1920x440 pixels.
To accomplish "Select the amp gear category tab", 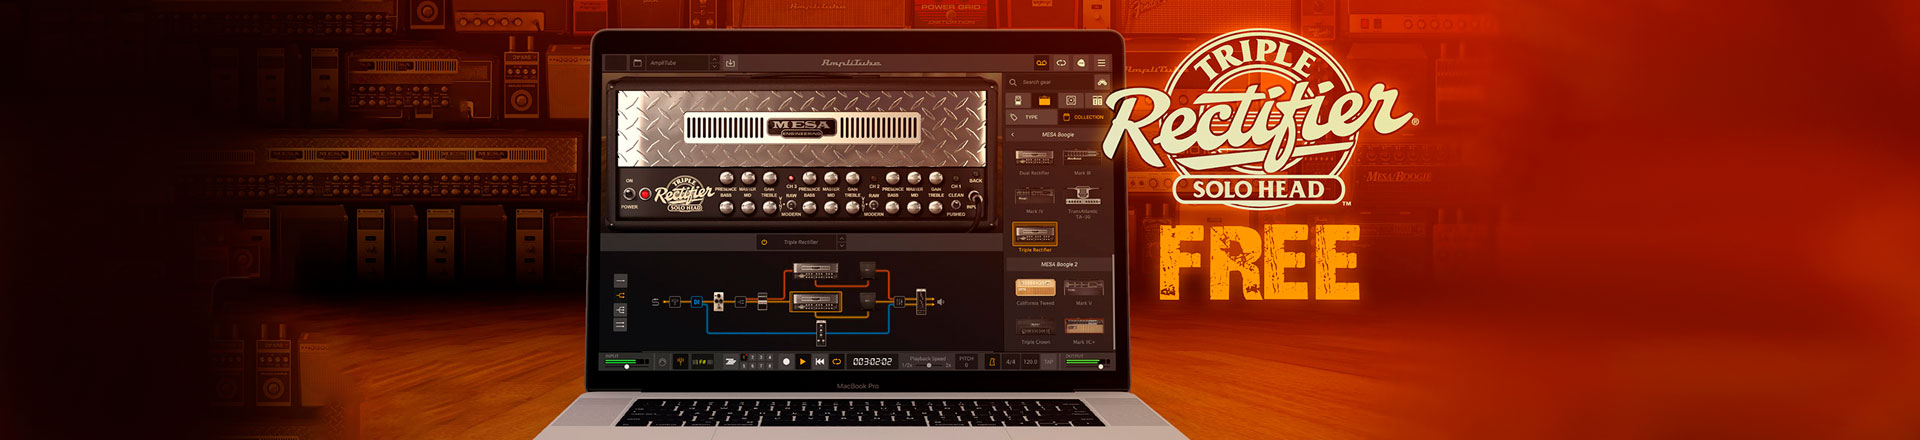I will coord(1044,100).
